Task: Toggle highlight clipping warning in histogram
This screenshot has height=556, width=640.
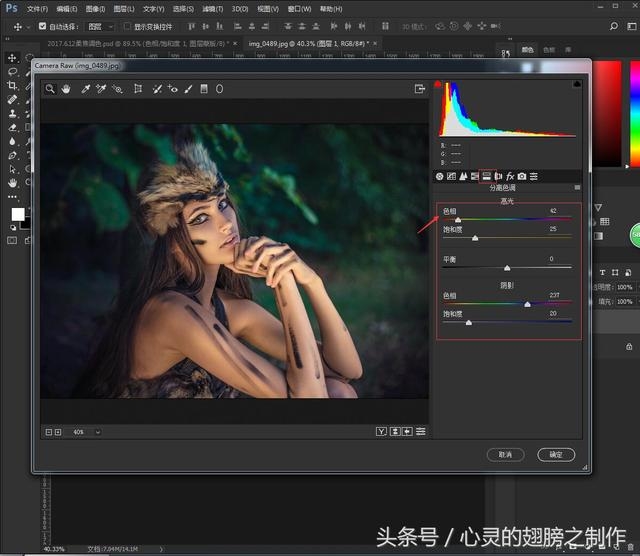Action: tap(577, 84)
